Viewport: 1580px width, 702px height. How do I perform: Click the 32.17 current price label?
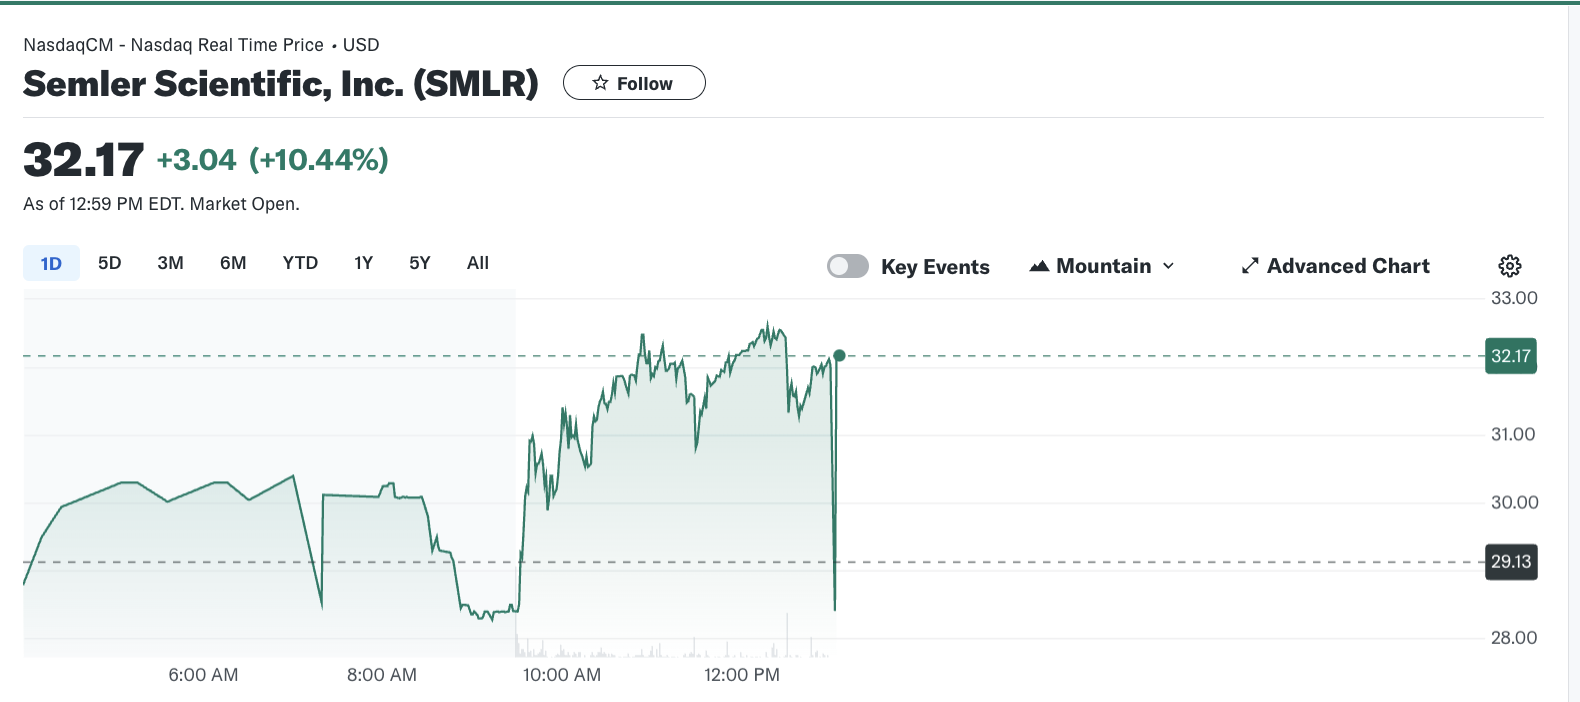point(1511,356)
